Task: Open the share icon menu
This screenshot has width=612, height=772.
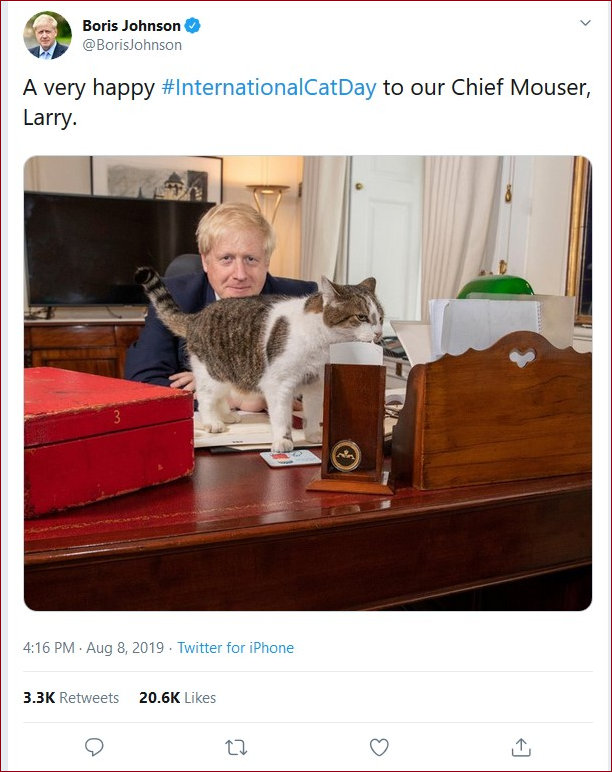Action: pos(521,747)
